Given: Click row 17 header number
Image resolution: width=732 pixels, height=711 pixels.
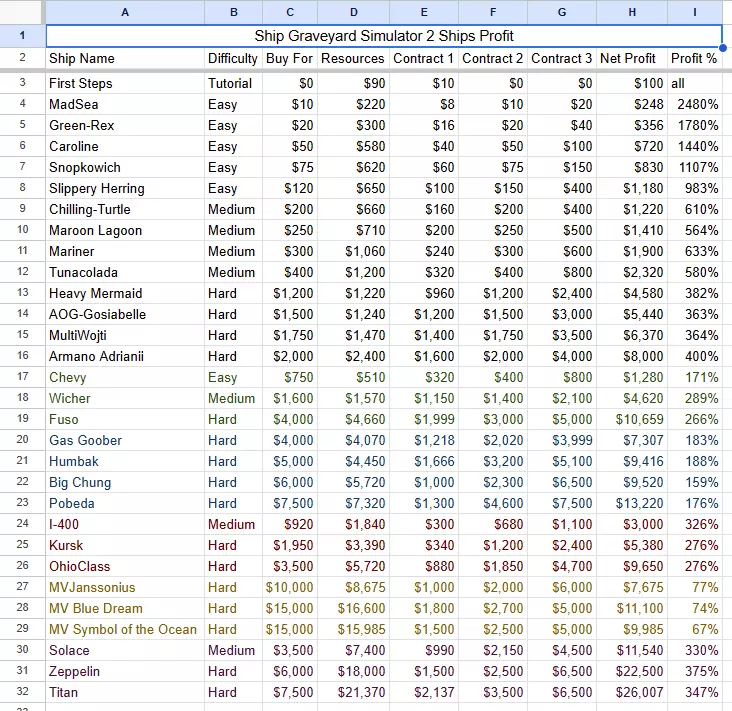Looking at the screenshot, I should point(22,377).
